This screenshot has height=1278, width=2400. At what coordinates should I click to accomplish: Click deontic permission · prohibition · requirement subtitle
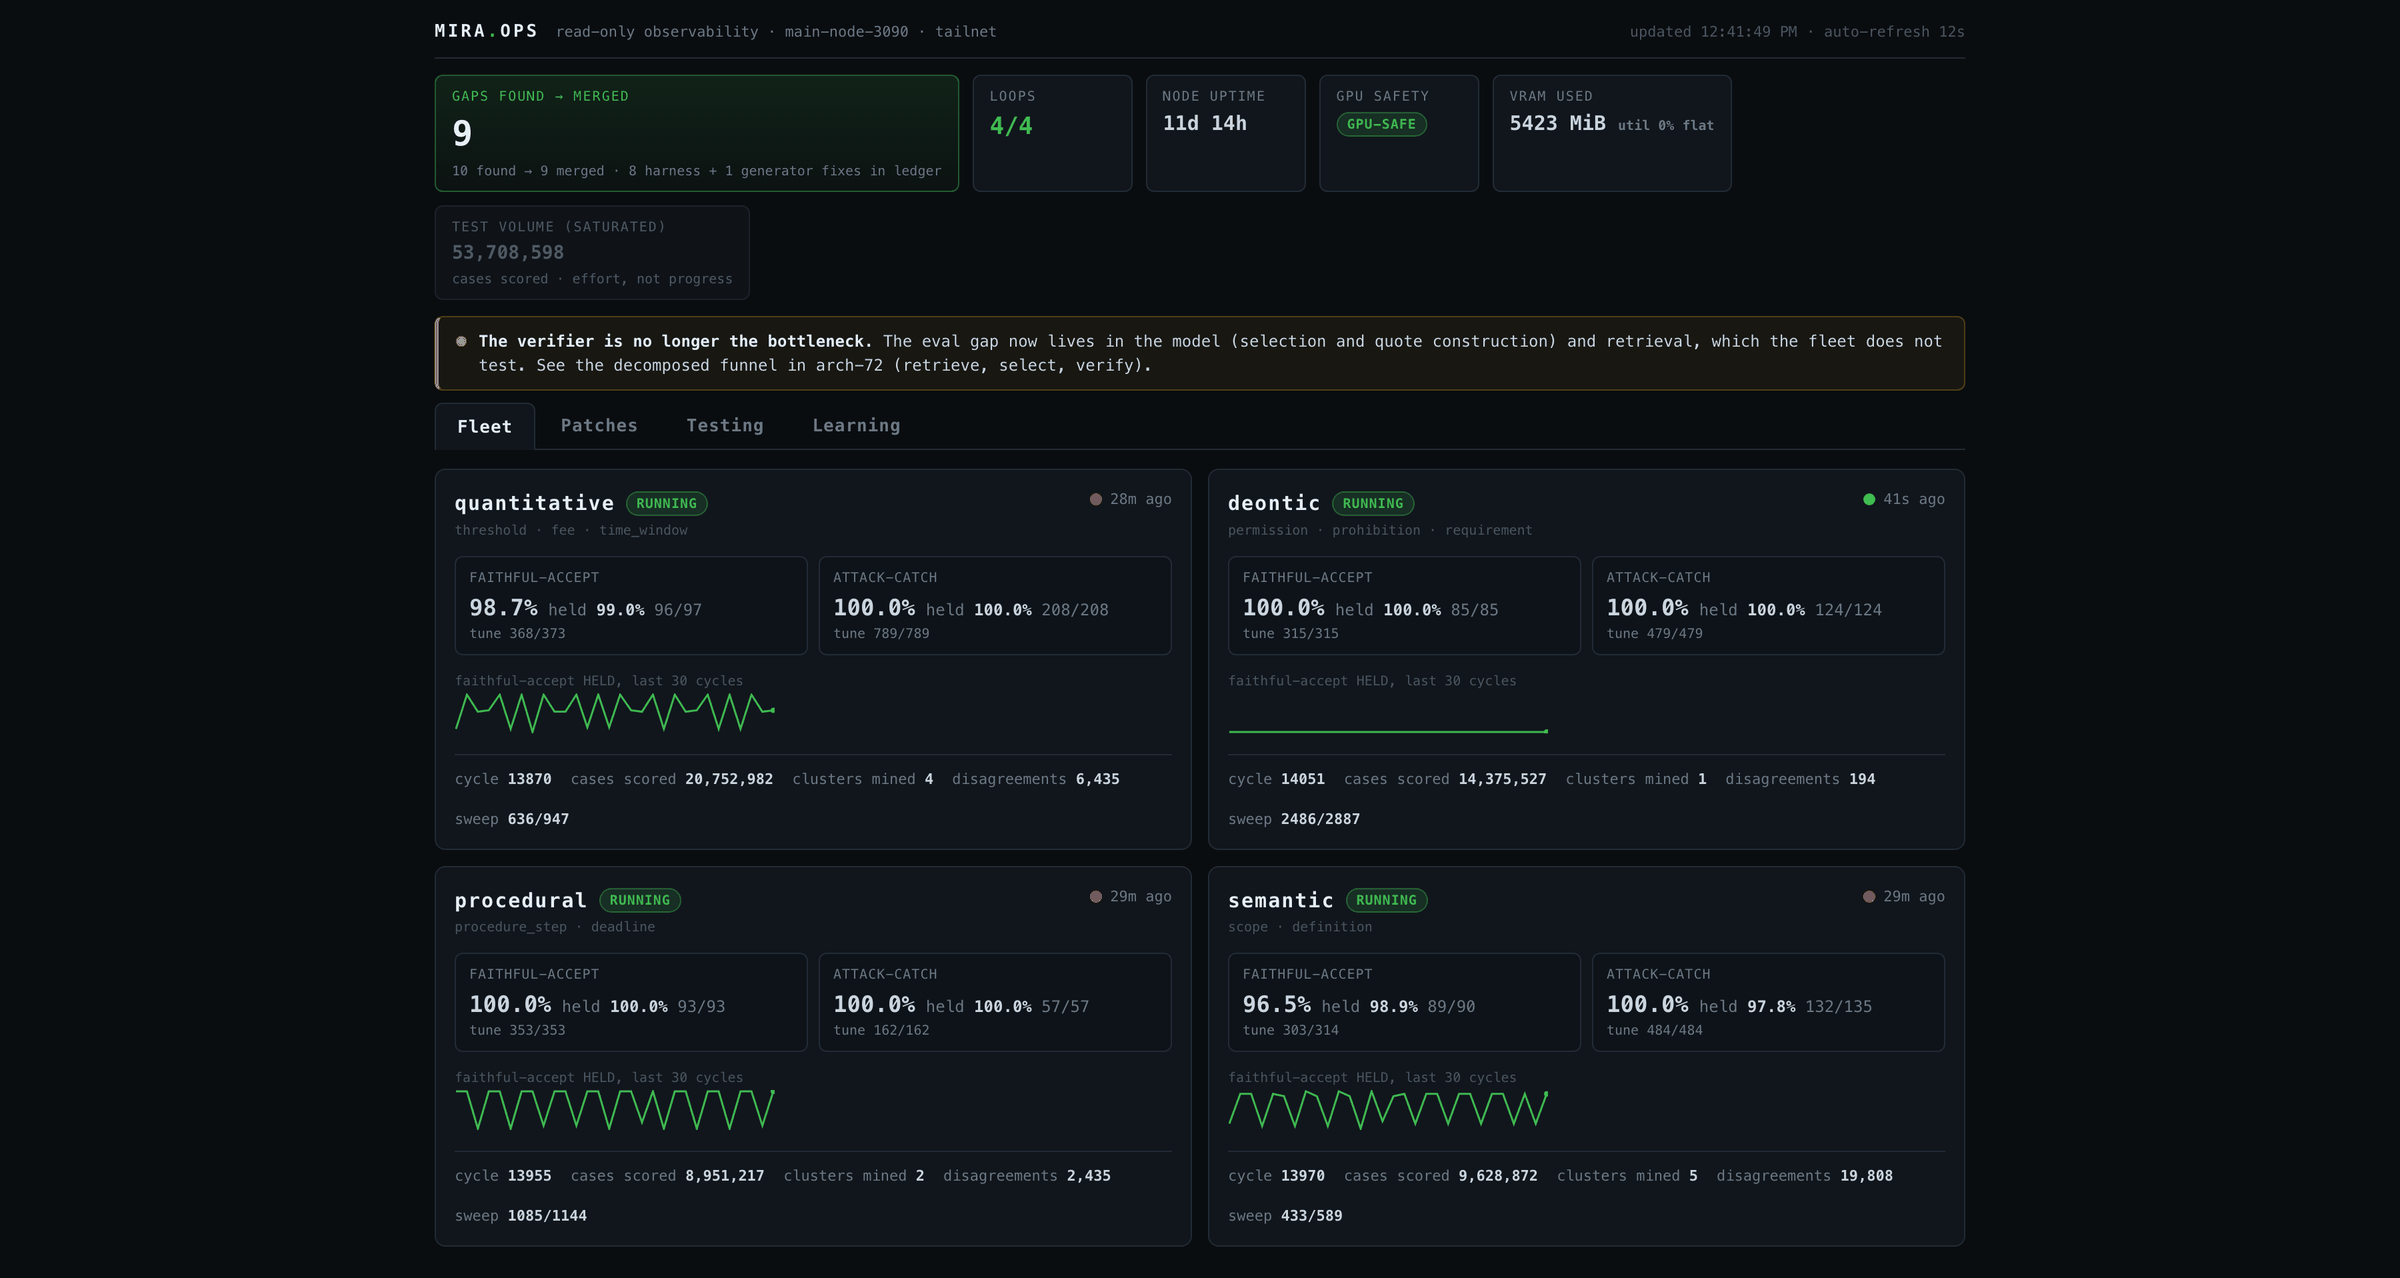tap(1380, 530)
